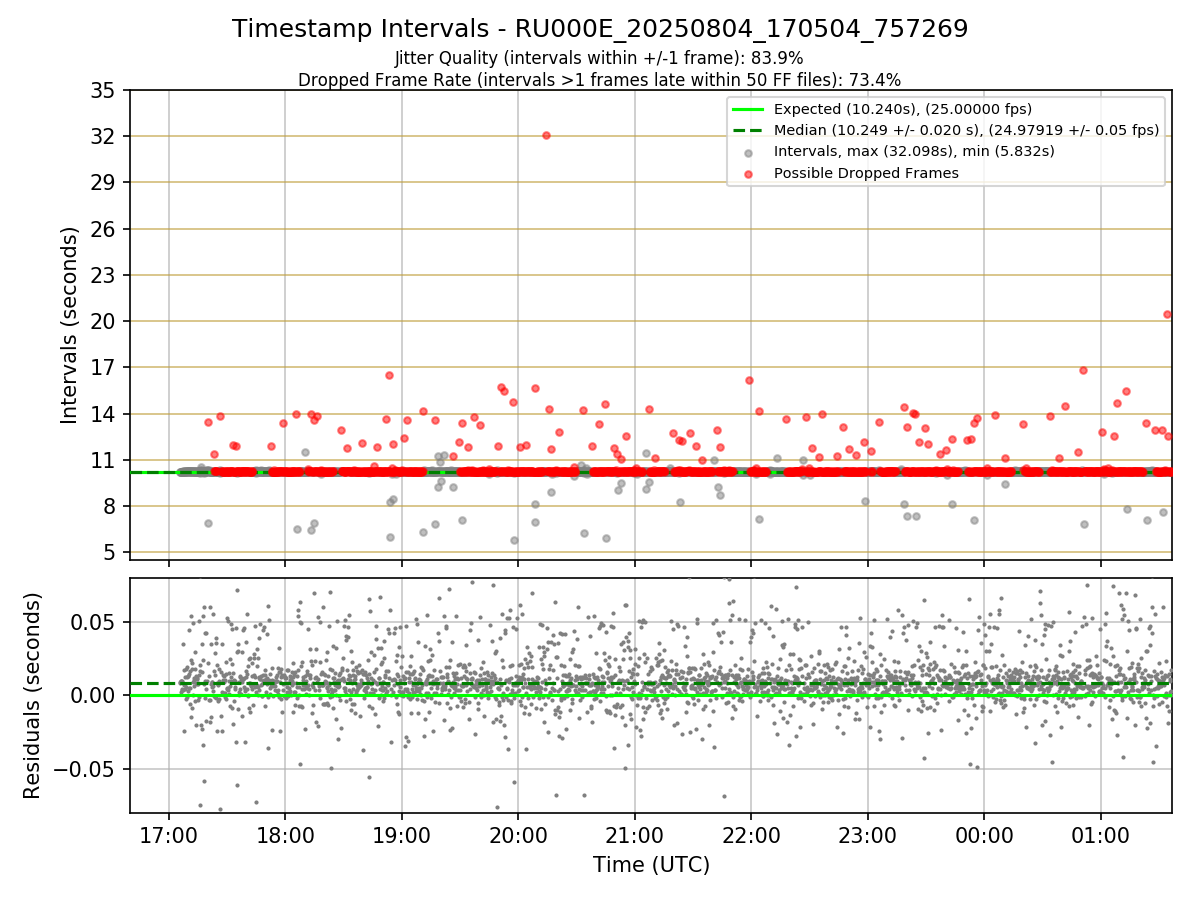Click the '23' y-axis tick label

[x=104, y=275]
